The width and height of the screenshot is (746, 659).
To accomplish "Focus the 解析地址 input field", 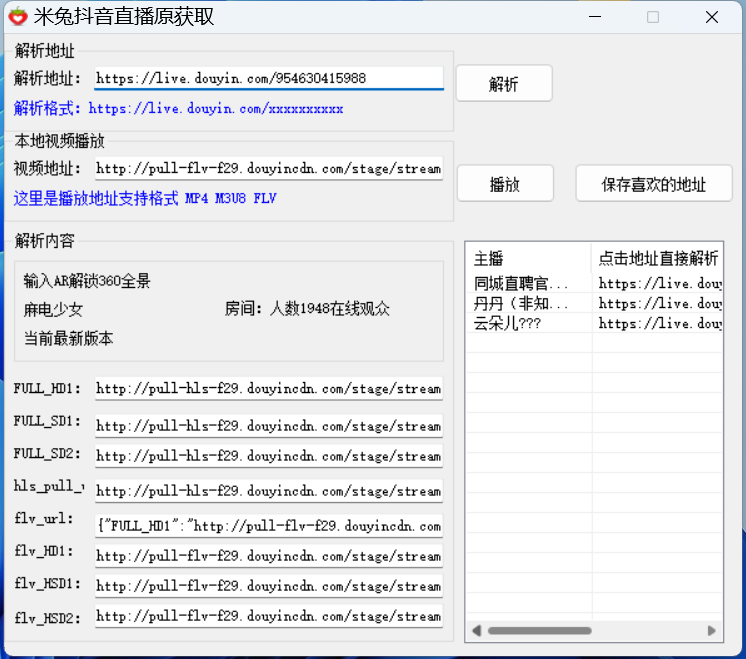I will tap(269, 78).
